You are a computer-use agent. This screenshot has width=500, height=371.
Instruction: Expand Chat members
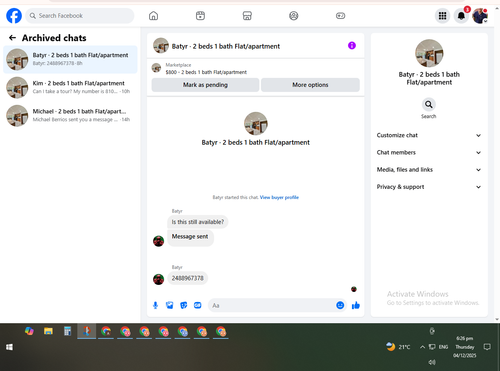coord(429,153)
